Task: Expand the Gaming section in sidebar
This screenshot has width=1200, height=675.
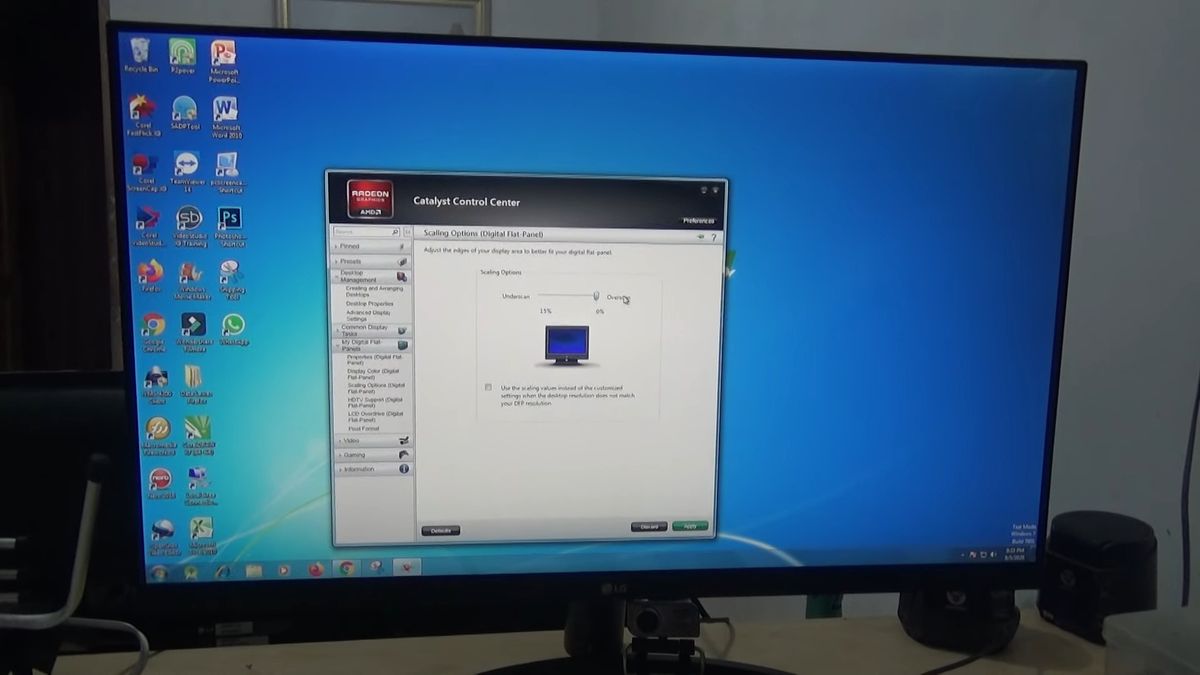Action: [373, 454]
